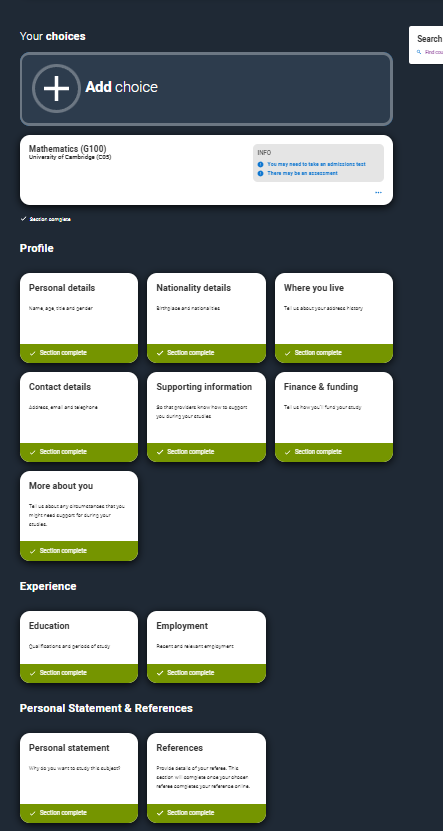This screenshot has width=443, height=831.
Task: Click the admissions test info link
Action: (316, 164)
